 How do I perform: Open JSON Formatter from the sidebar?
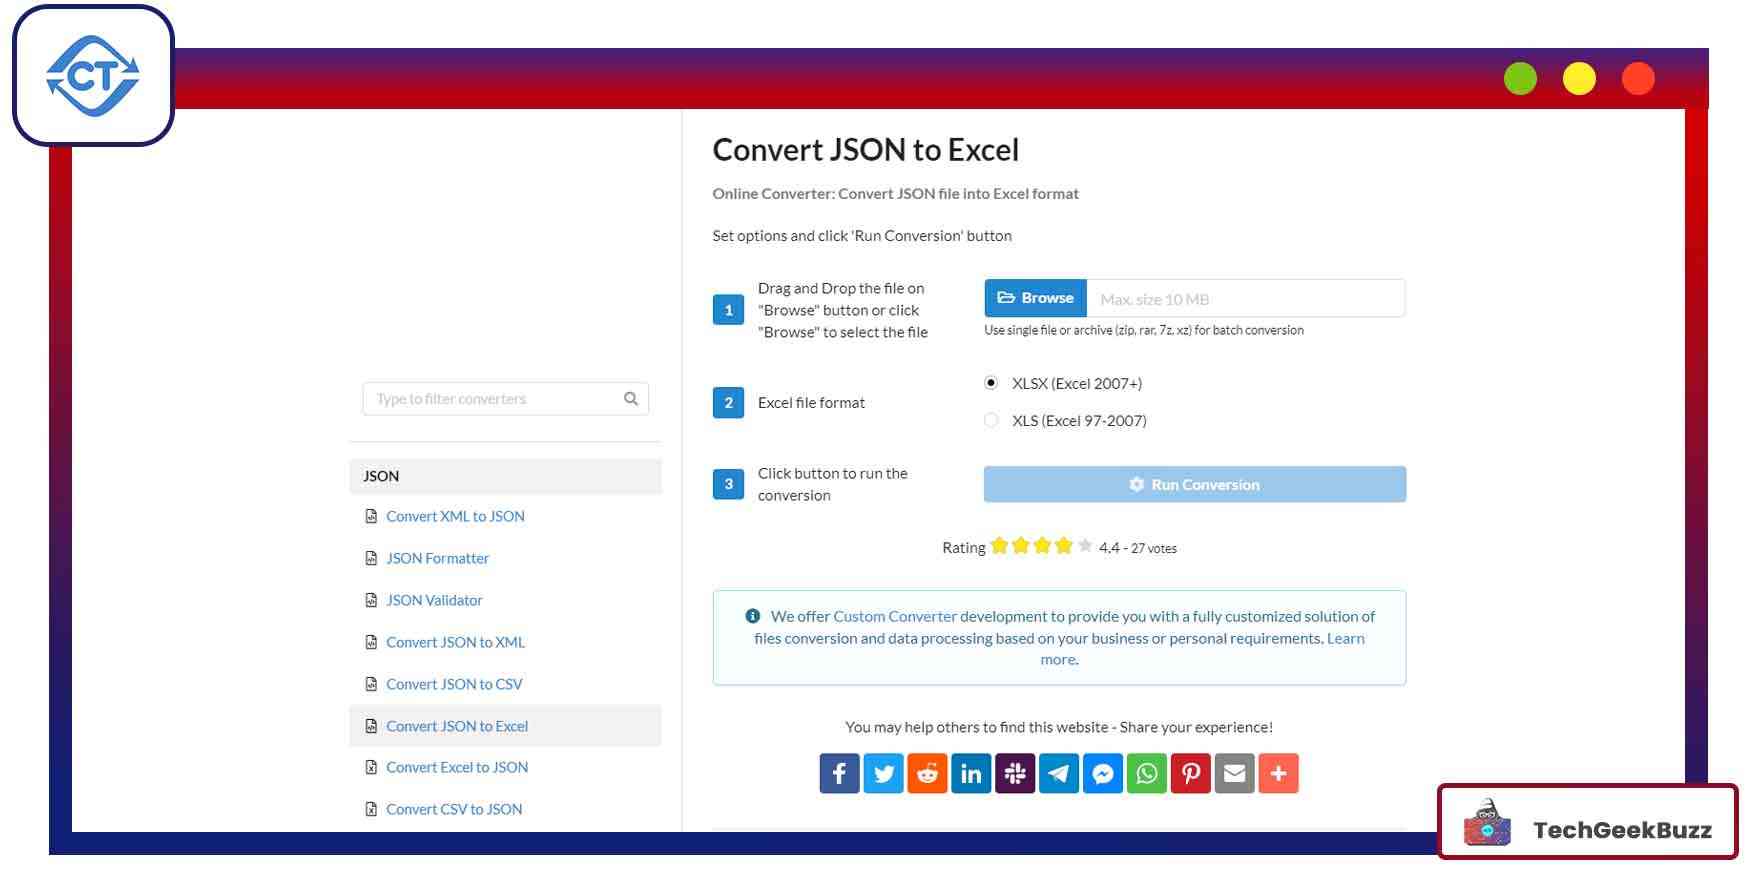click(x=437, y=558)
